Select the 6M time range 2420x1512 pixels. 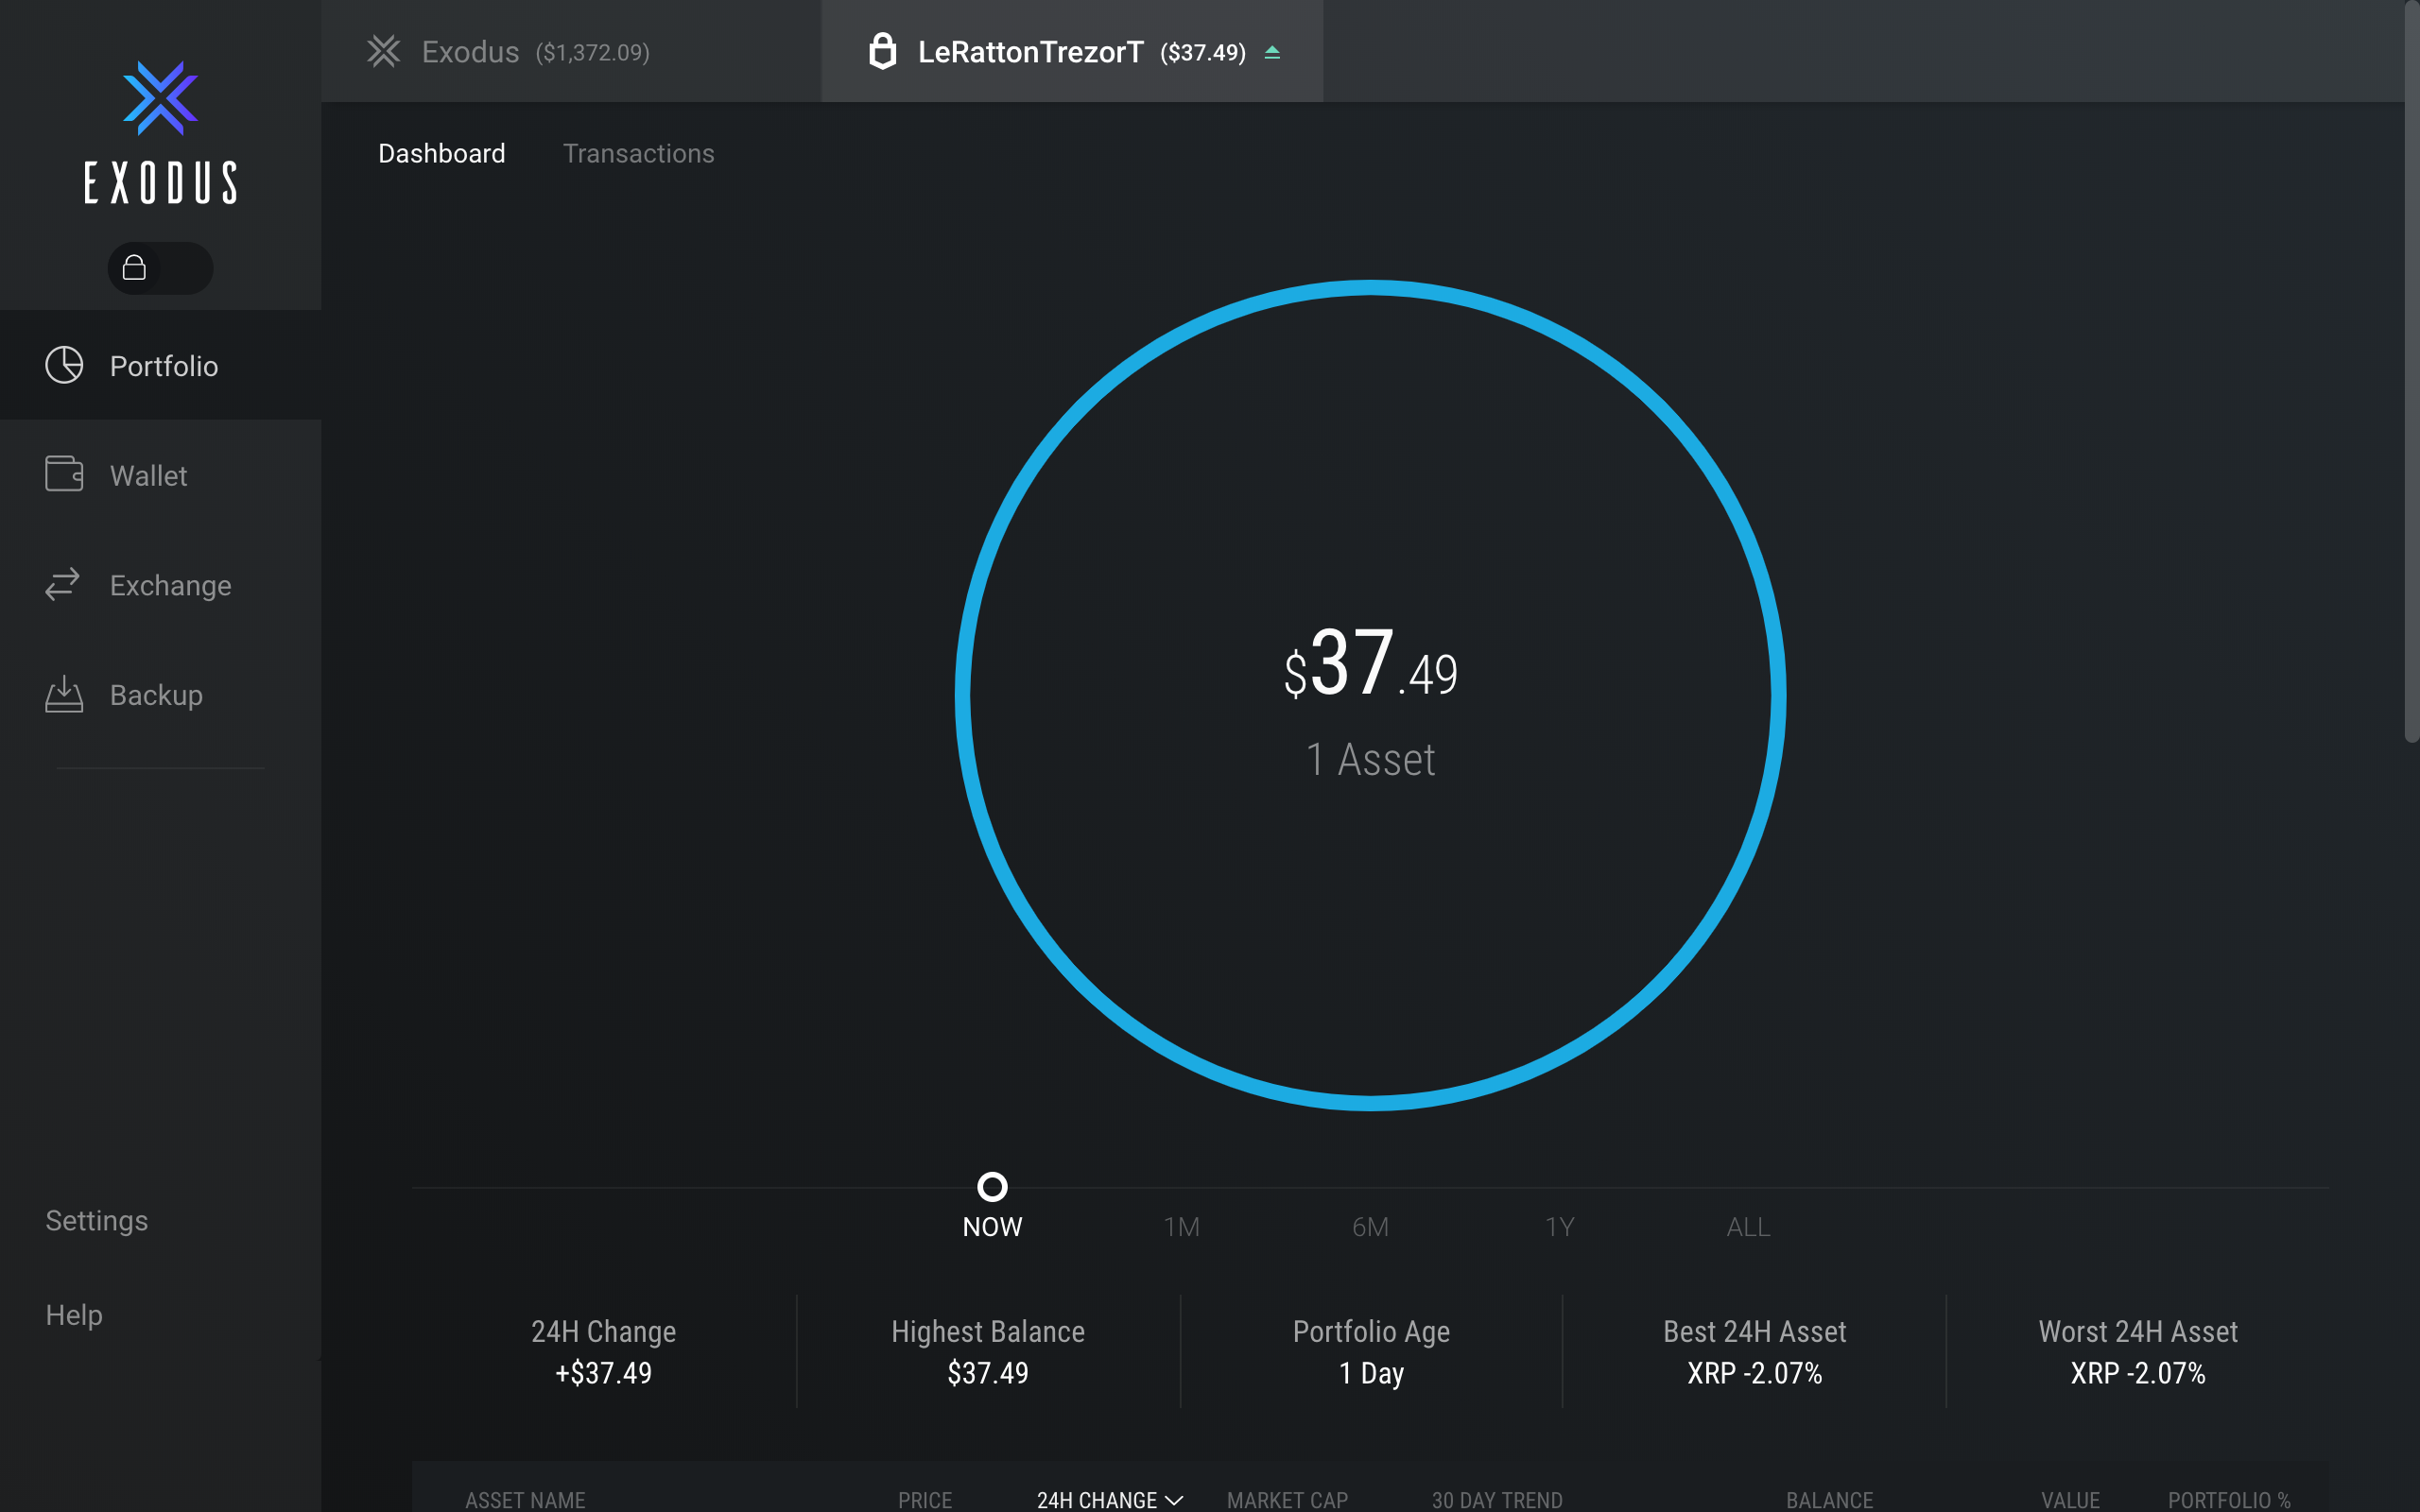click(1370, 1227)
